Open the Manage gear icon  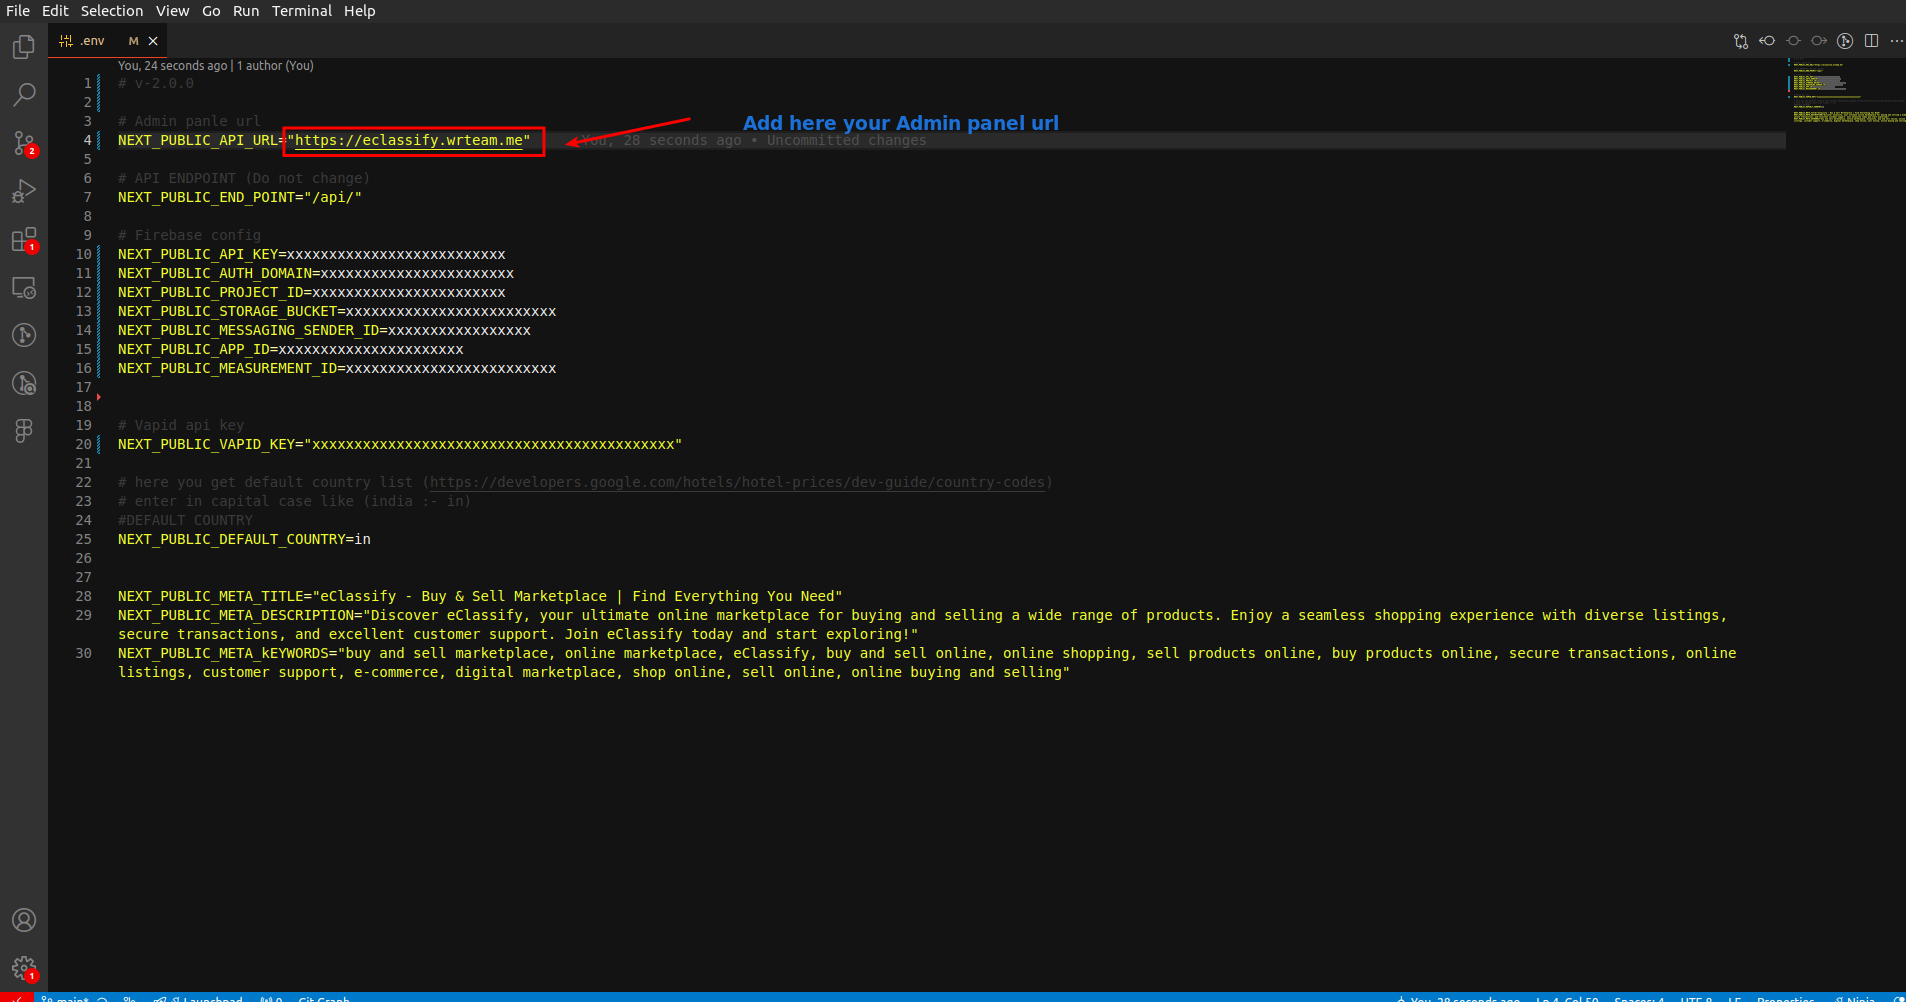(24, 968)
